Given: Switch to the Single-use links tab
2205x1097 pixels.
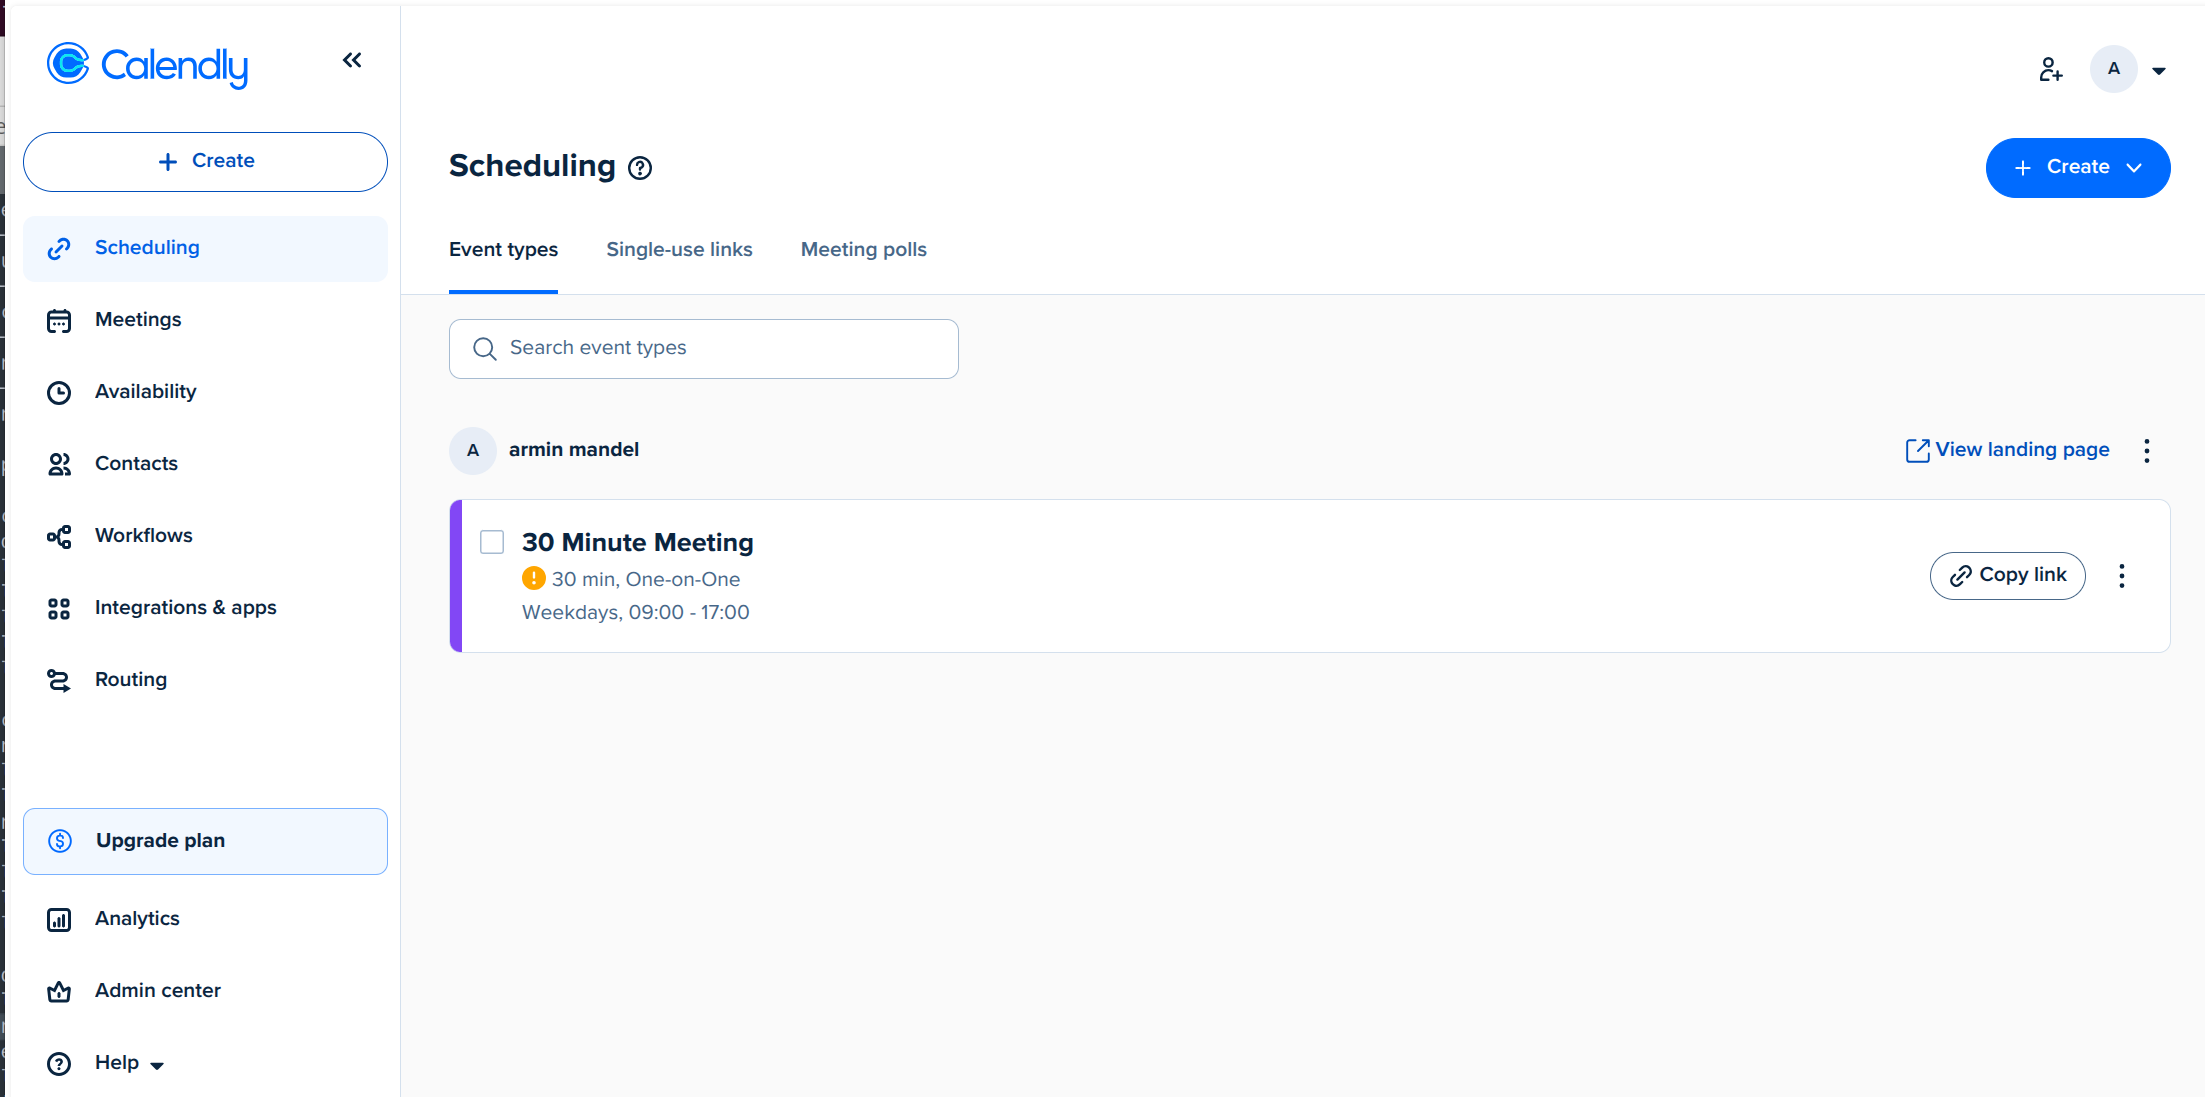Looking at the screenshot, I should 679,249.
